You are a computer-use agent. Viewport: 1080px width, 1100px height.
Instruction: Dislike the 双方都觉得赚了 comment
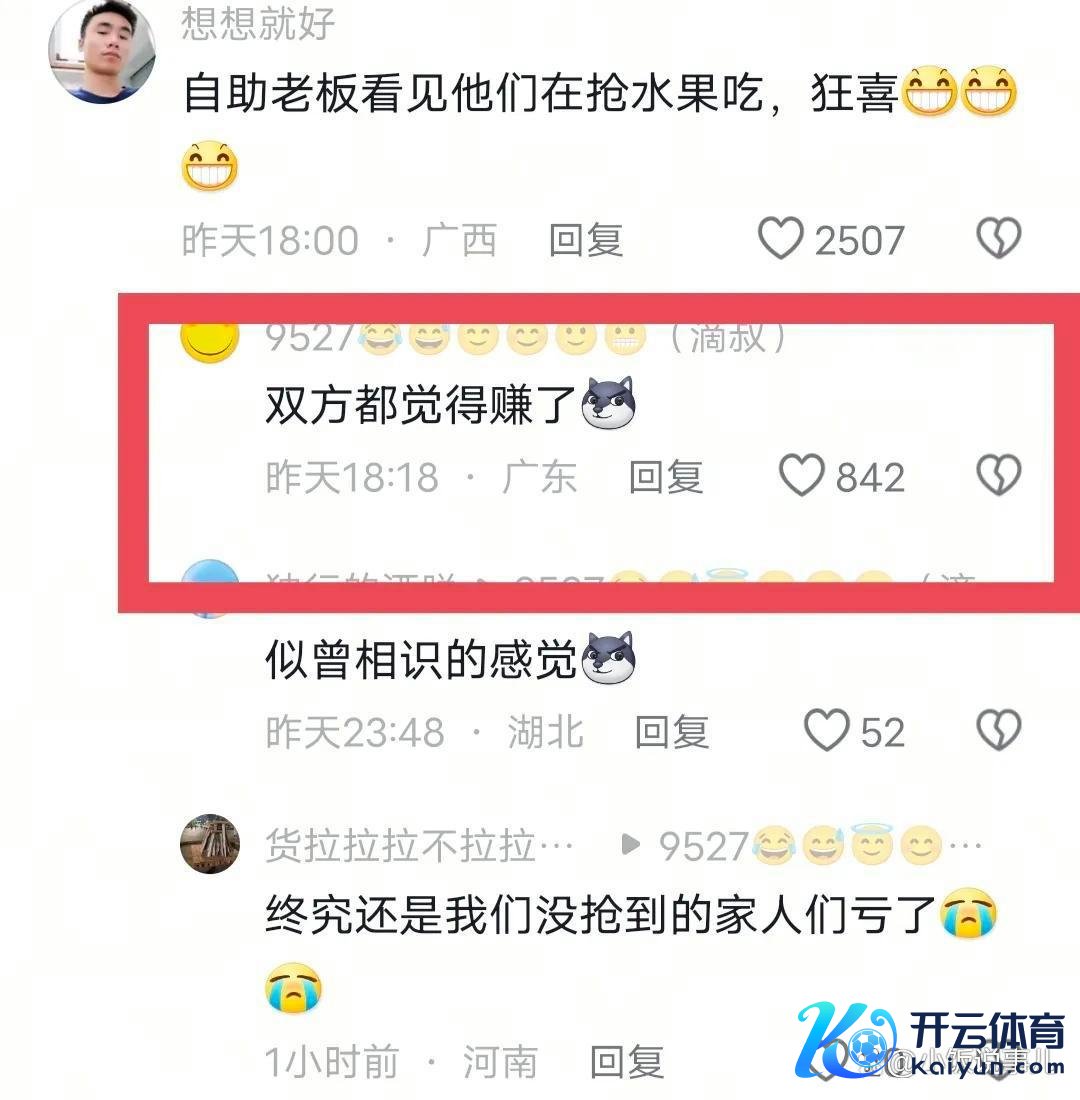tap(999, 476)
